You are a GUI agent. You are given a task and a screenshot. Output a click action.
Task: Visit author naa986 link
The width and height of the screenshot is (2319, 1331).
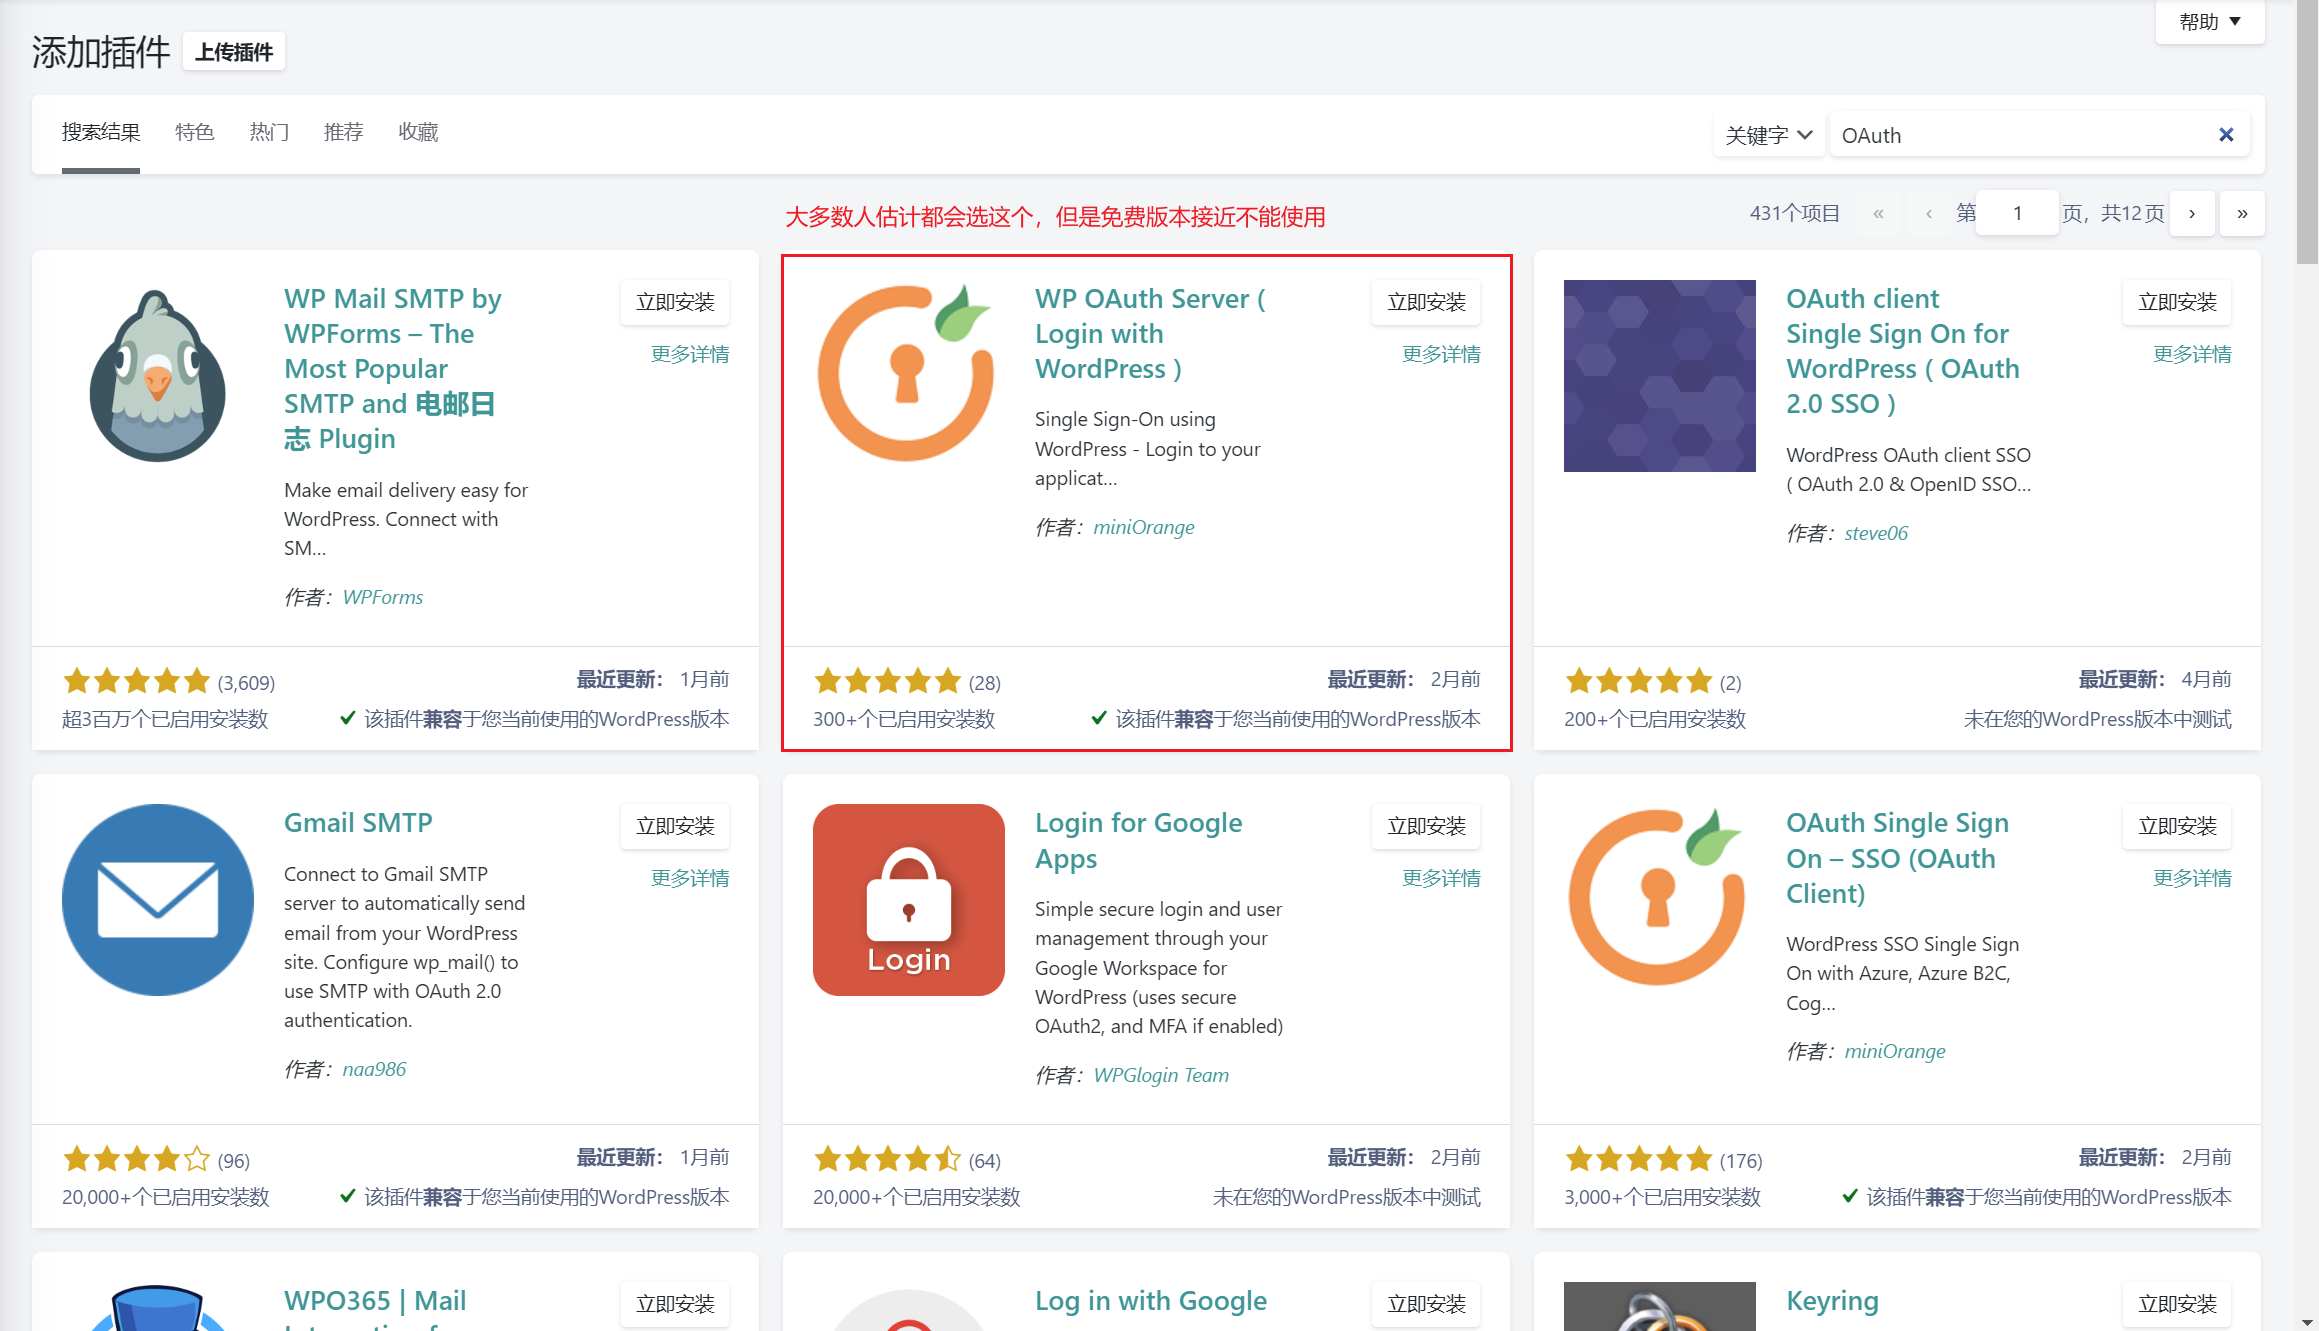pos(374,1069)
